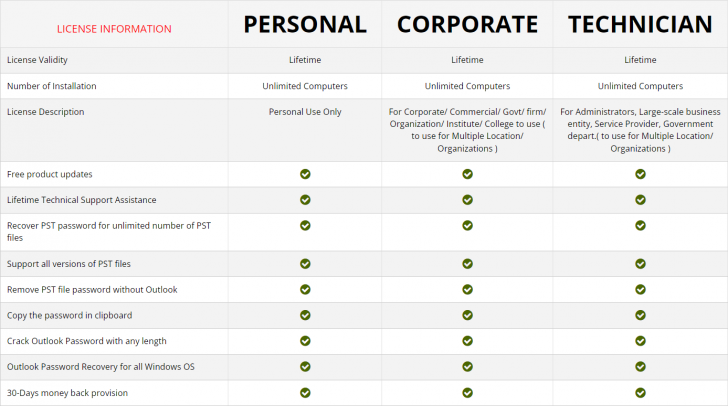This screenshot has width=728, height=406.
Task: Click Personal Use Only license description
Action: [305, 112]
